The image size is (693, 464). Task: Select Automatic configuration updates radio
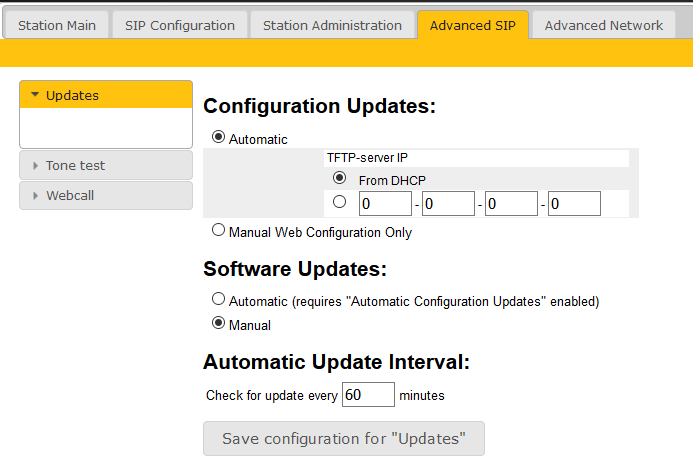point(219,138)
